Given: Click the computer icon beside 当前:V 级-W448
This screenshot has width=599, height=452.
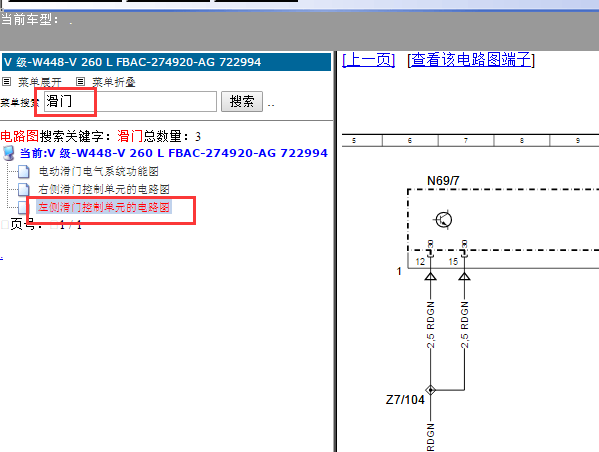Looking at the screenshot, I should tap(8, 153).
